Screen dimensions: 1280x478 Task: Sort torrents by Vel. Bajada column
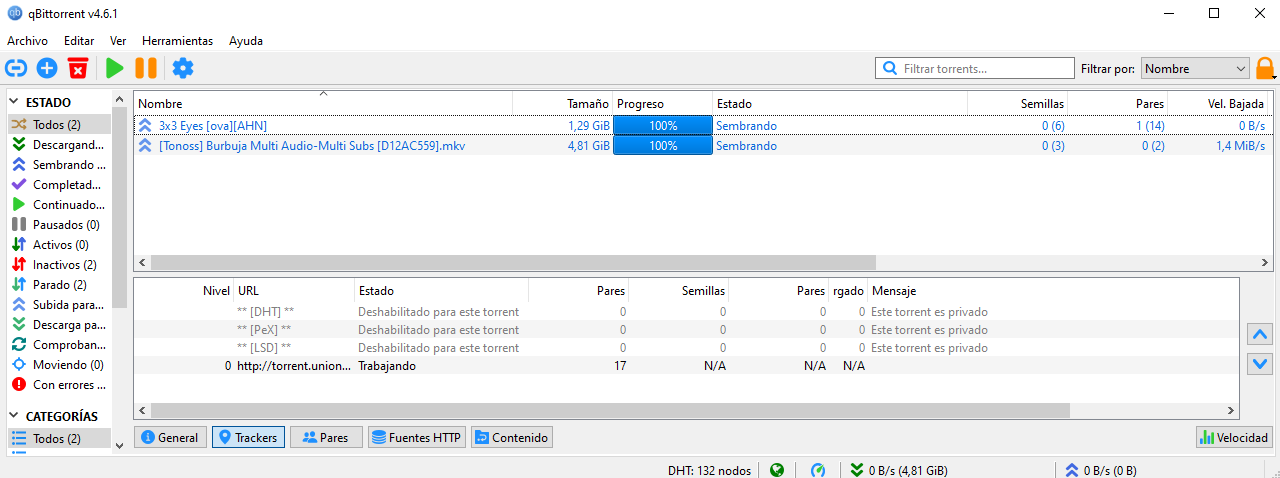[x=1219, y=104]
